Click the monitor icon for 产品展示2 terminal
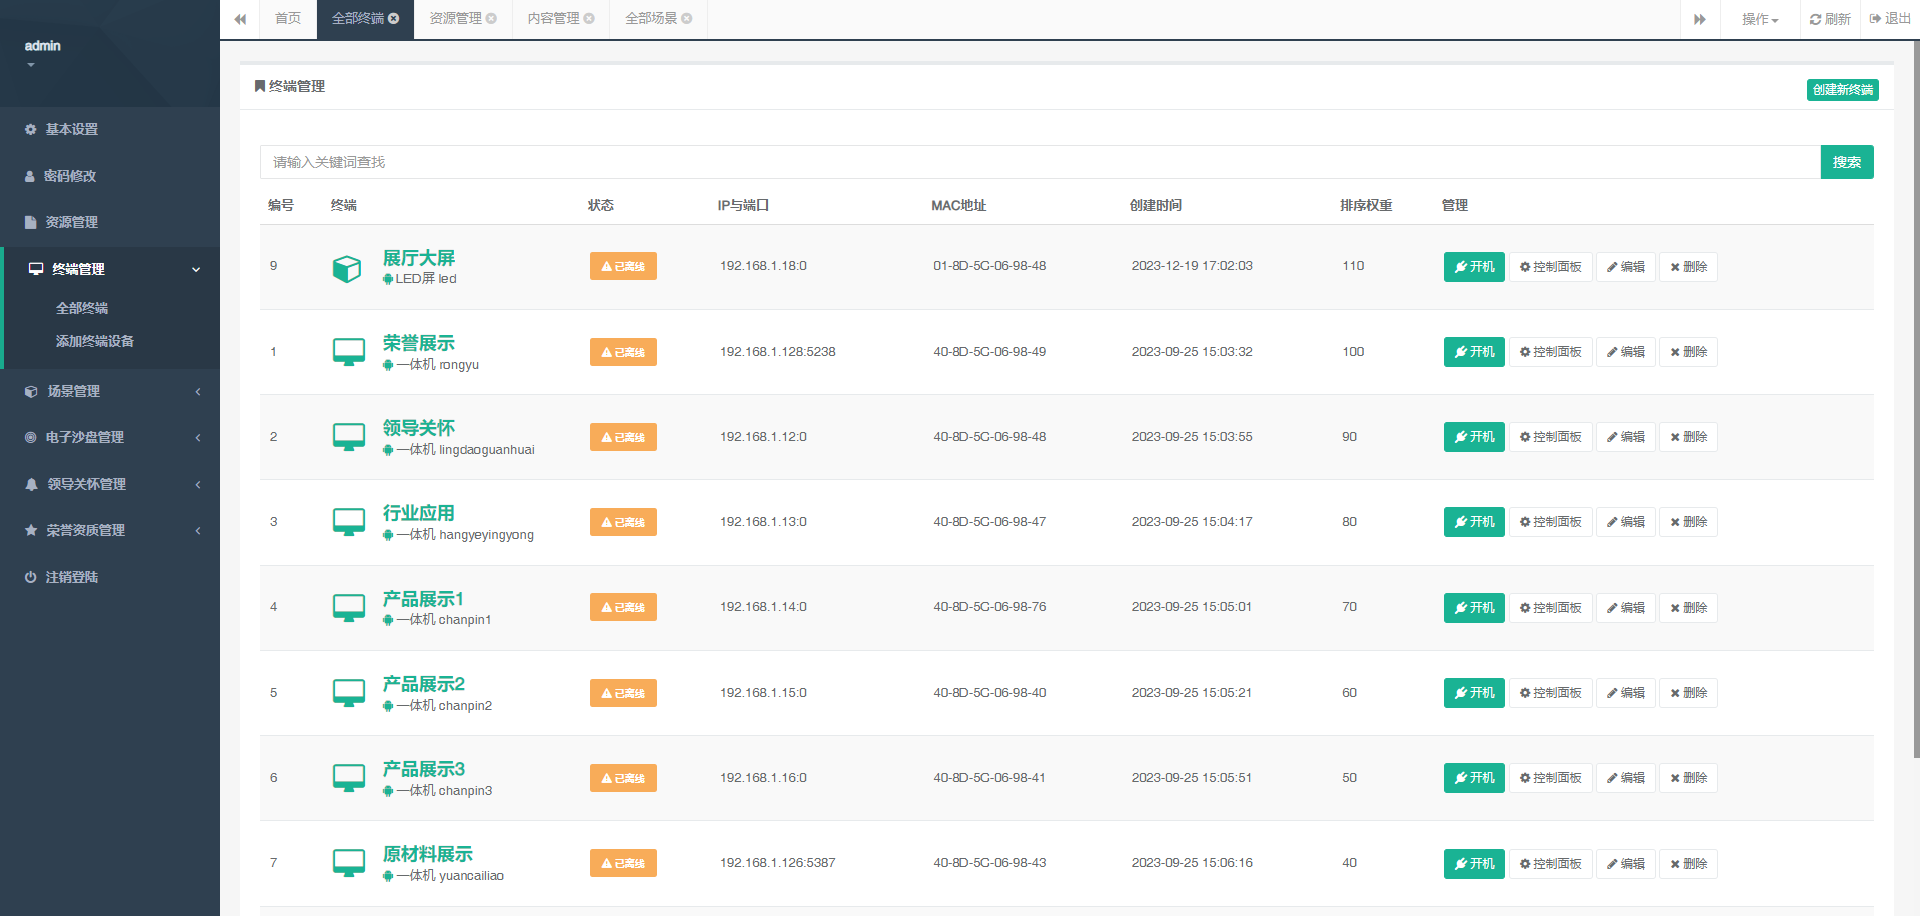 (x=349, y=693)
